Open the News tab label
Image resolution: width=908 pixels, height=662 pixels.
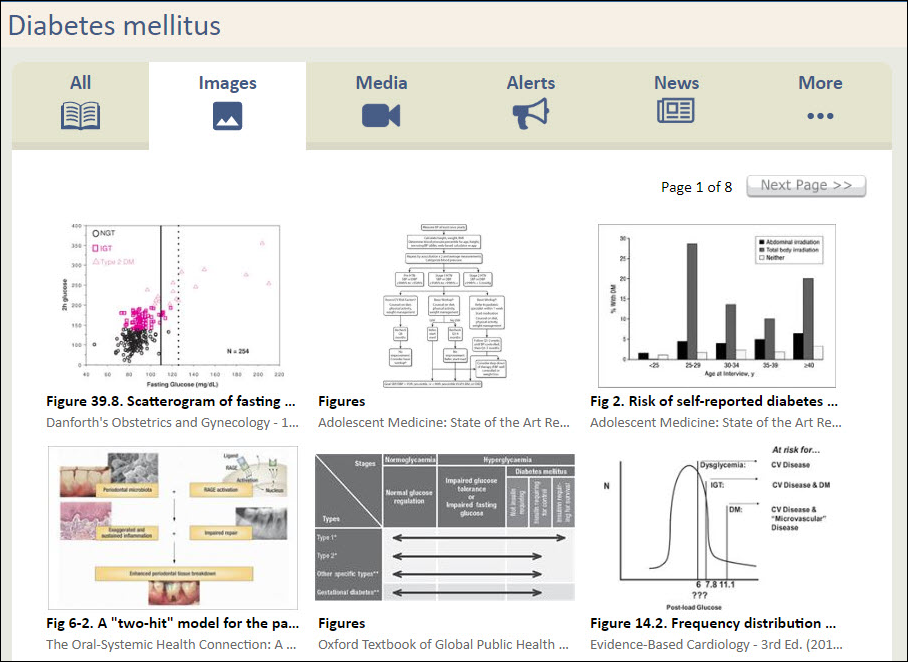676,83
